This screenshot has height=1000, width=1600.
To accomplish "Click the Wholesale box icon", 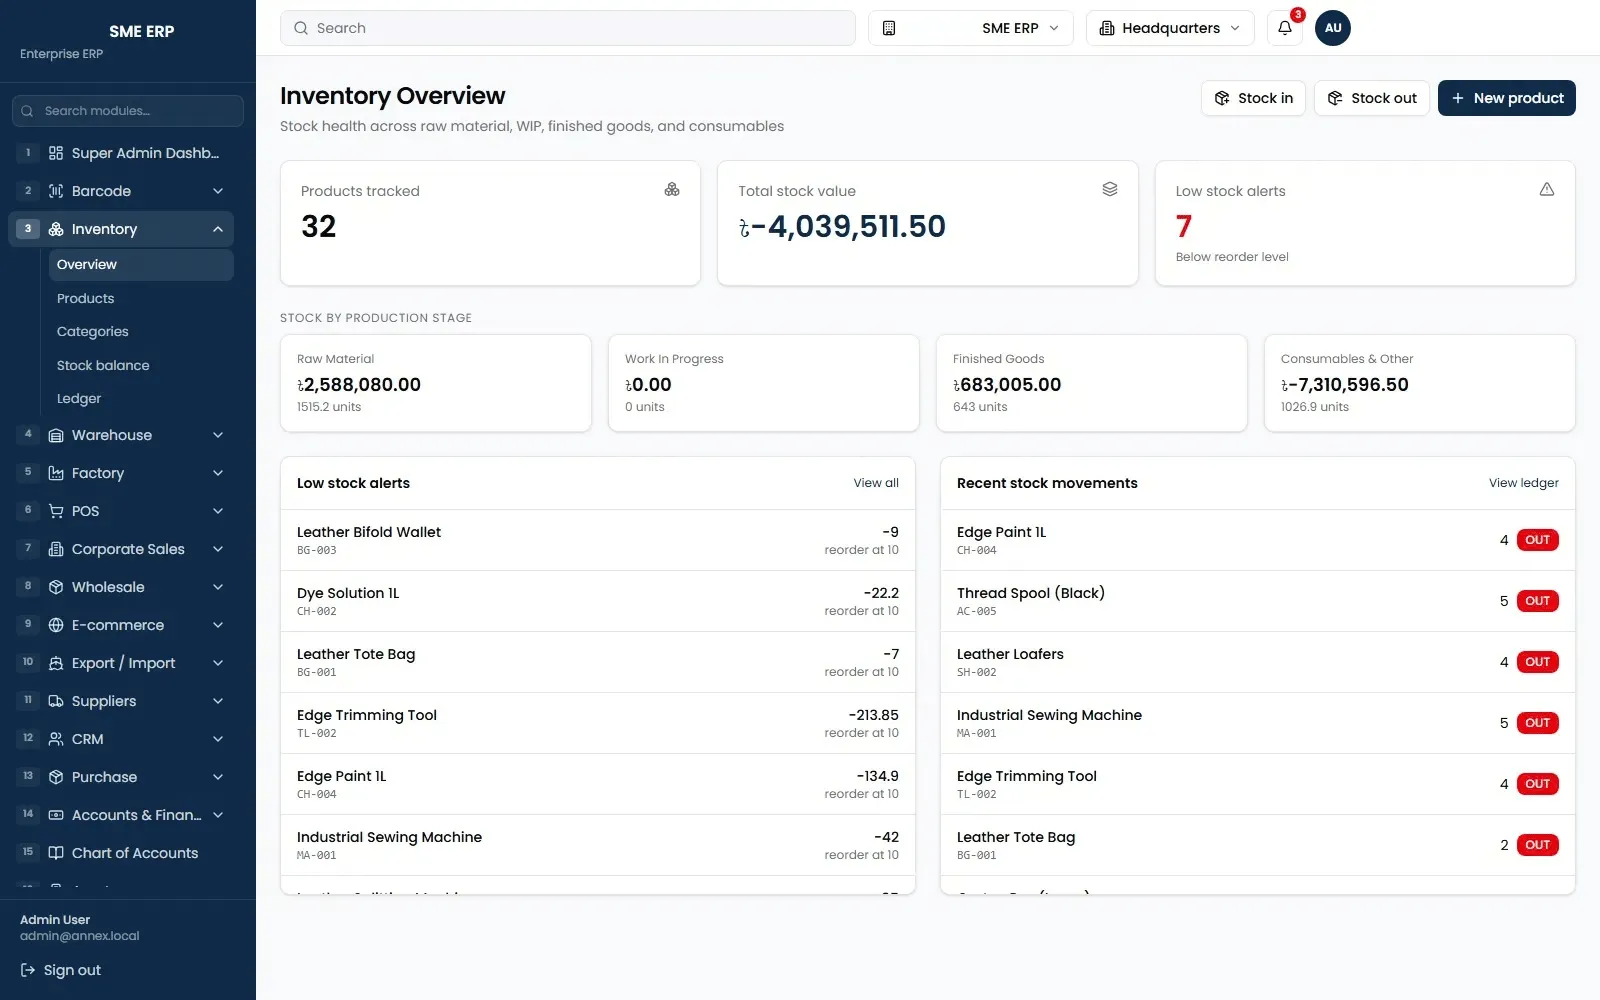I will [x=56, y=587].
